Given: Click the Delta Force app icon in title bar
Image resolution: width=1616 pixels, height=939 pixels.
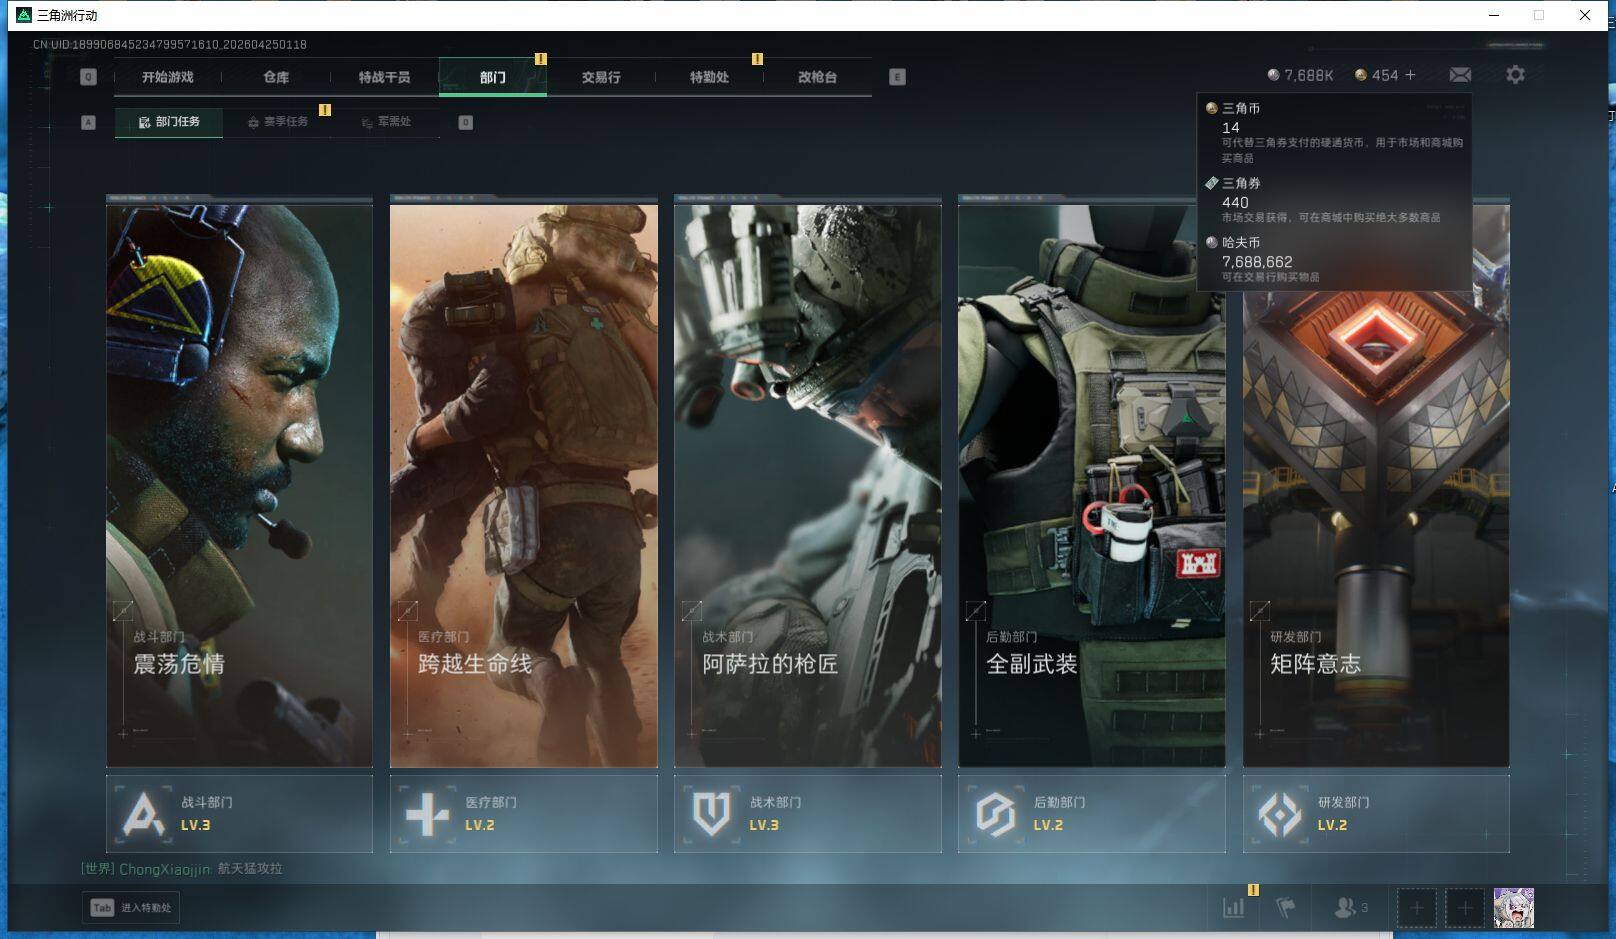Looking at the screenshot, I should [x=24, y=15].
